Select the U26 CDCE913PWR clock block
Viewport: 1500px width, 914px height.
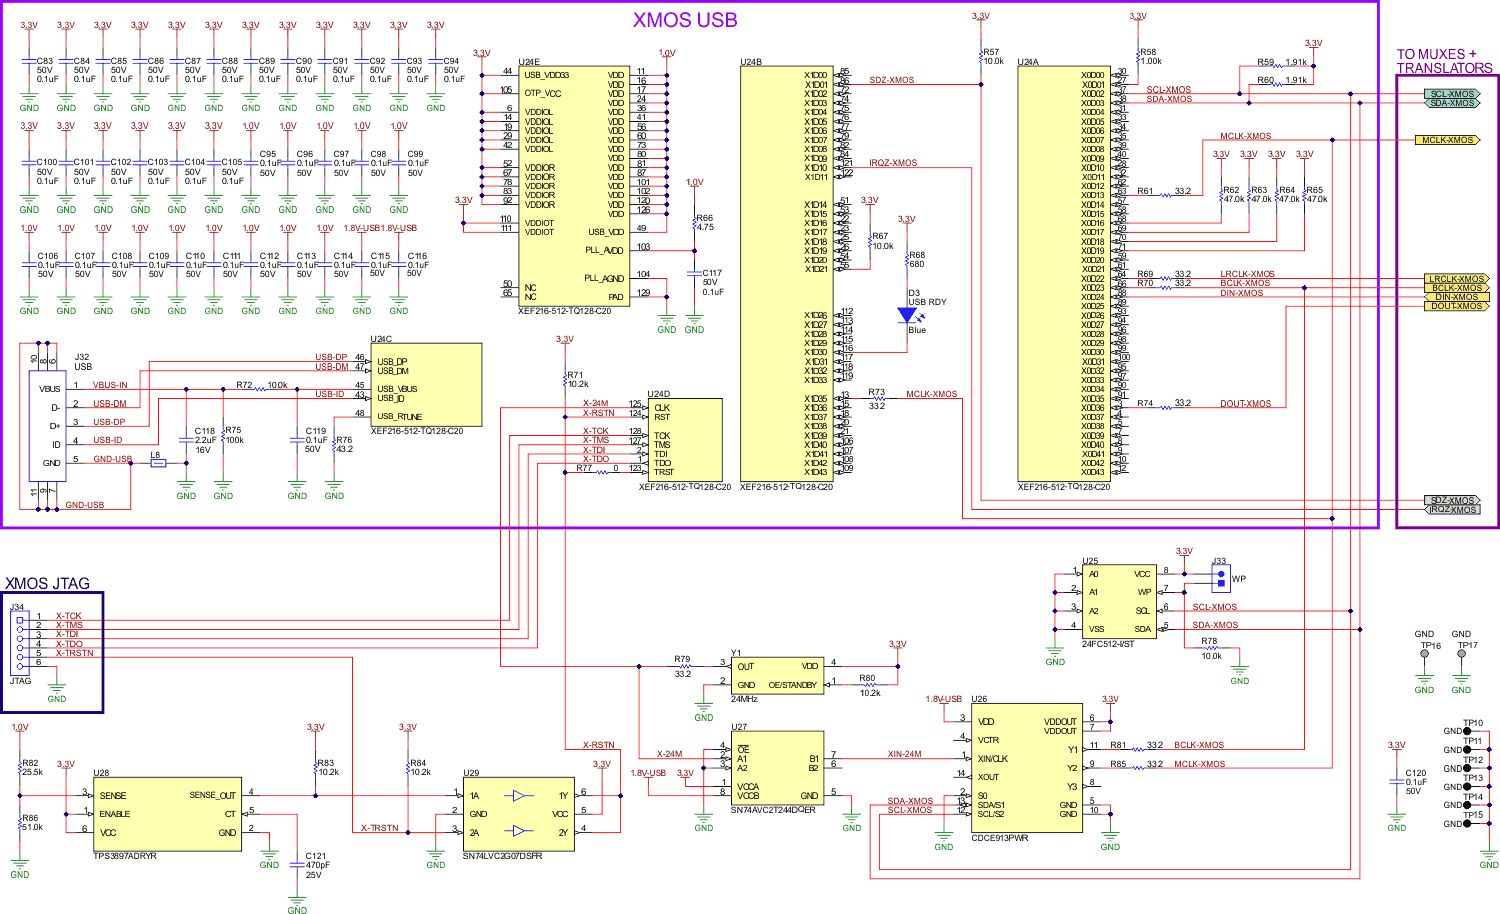[x=1026, y=768]
